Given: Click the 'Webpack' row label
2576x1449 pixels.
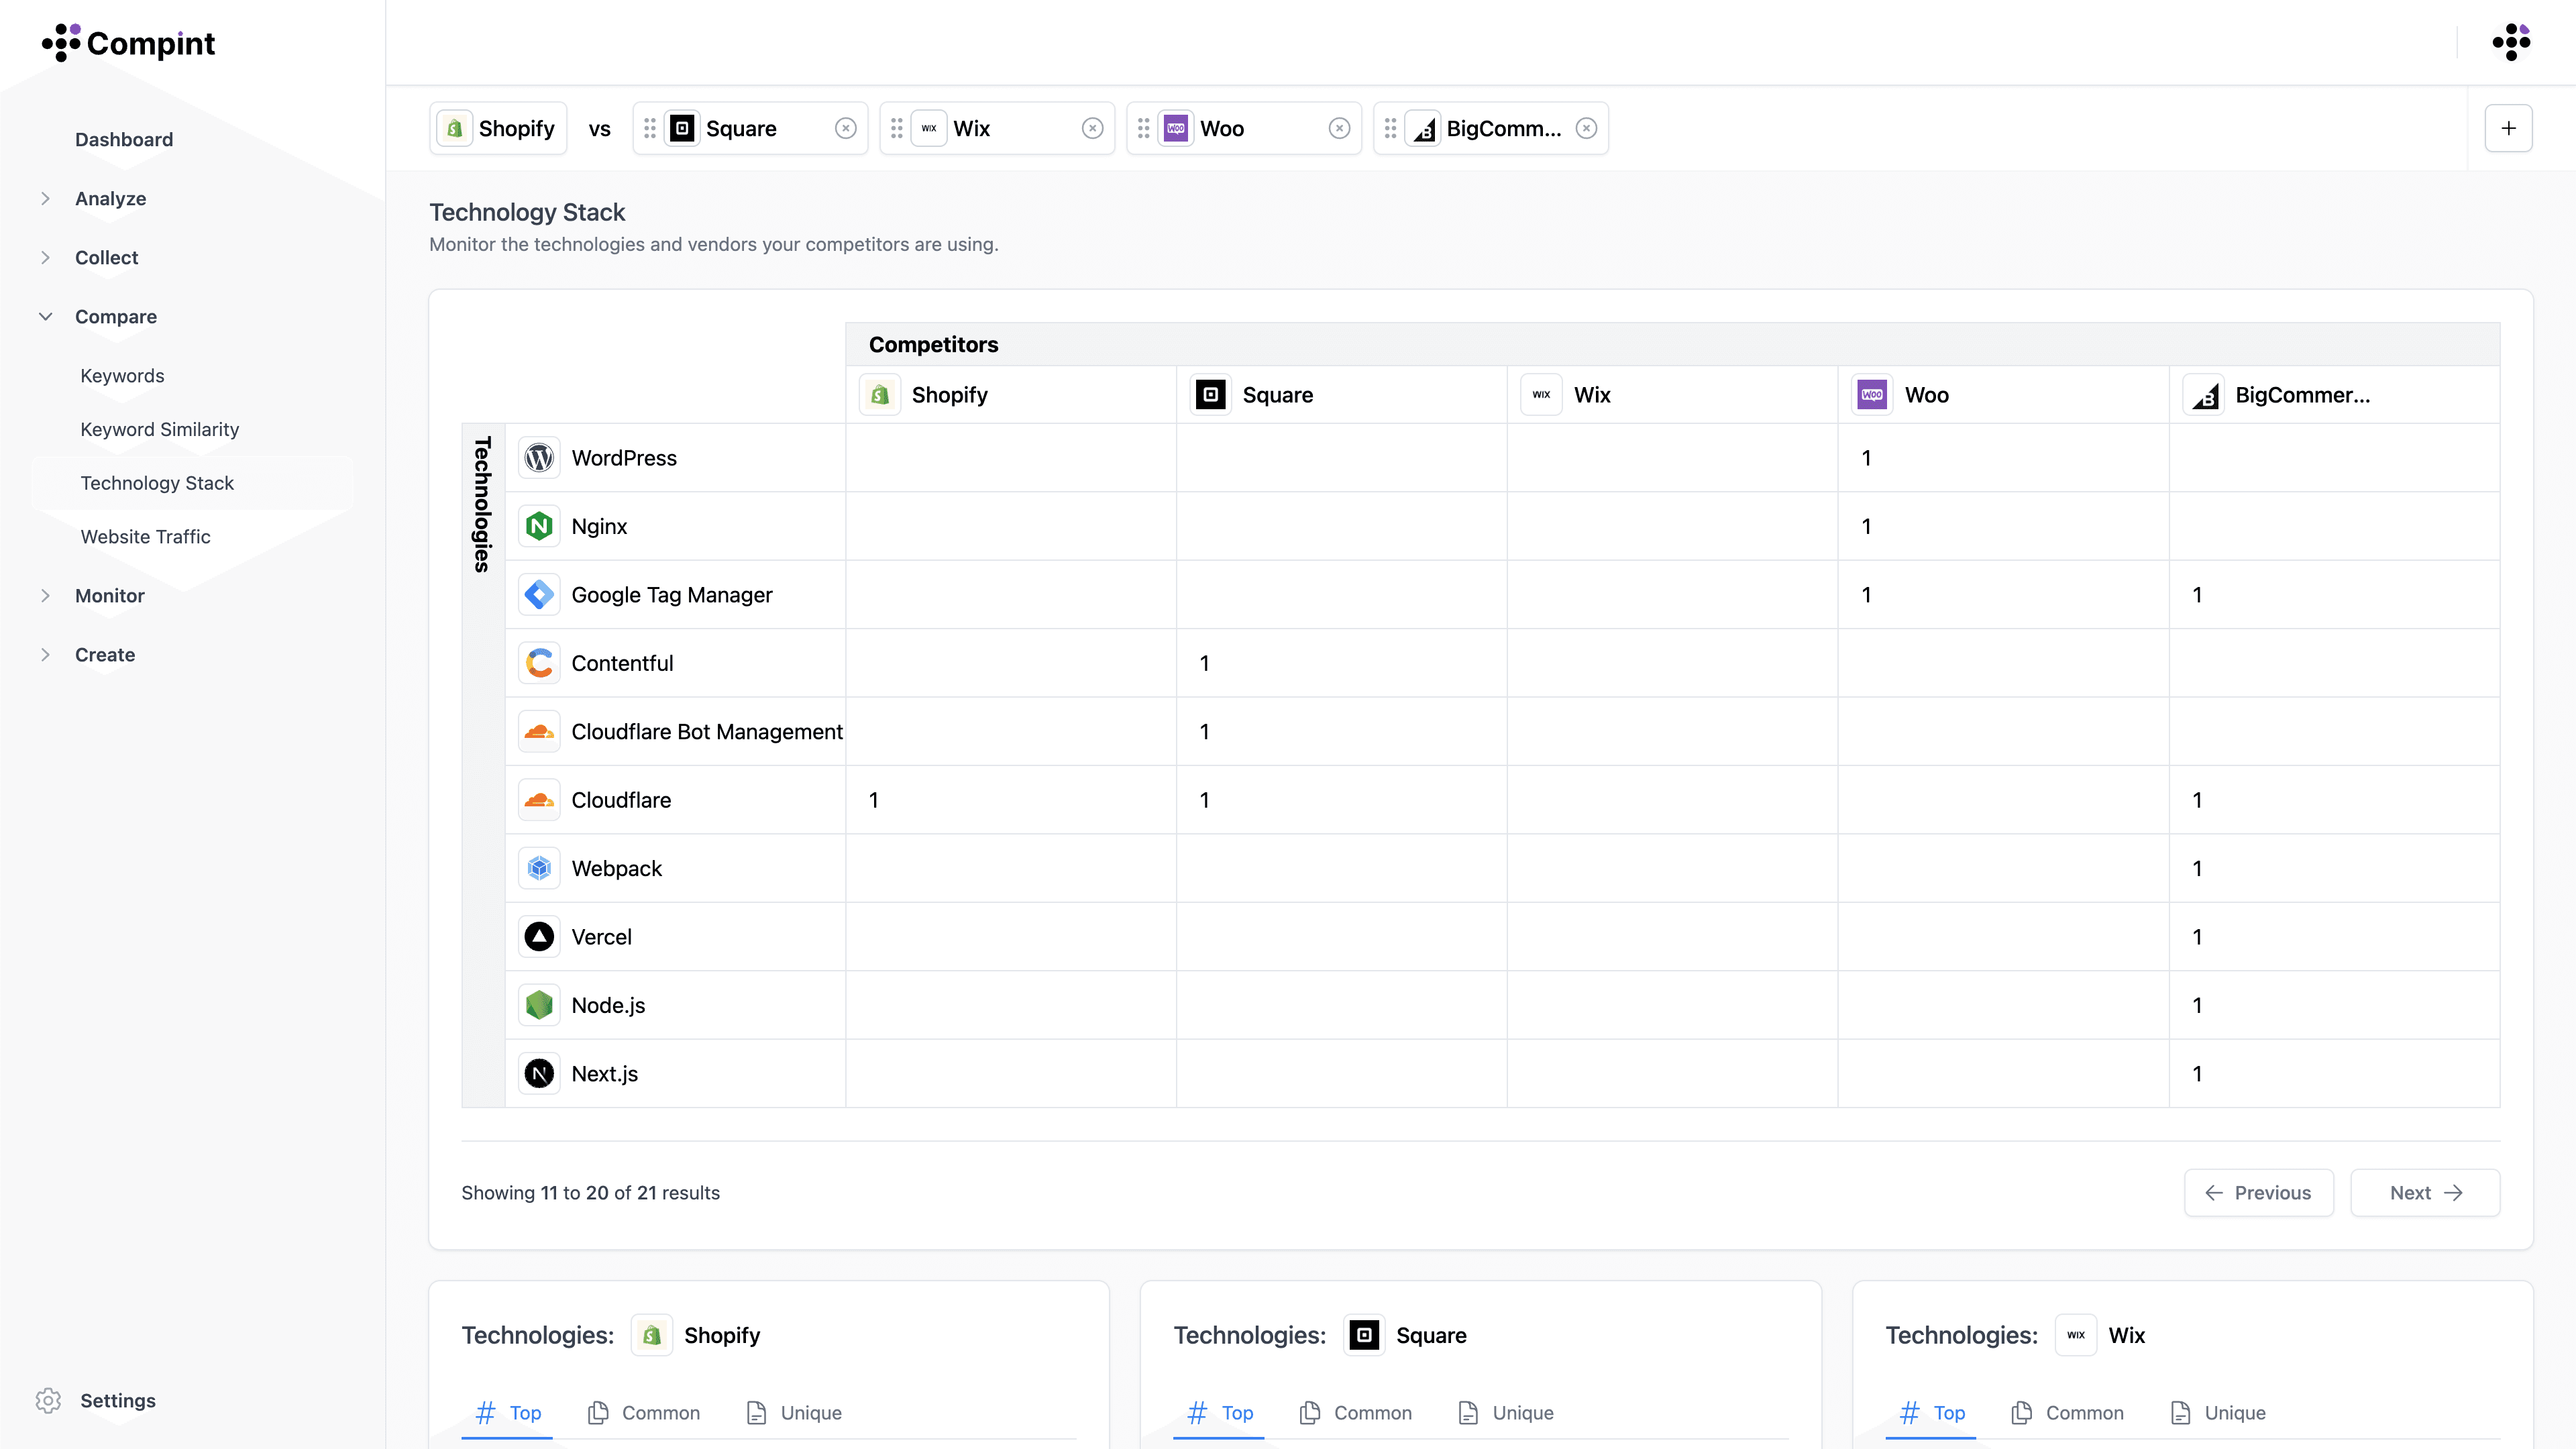Looking at the screenshot, I should [616, 869].
